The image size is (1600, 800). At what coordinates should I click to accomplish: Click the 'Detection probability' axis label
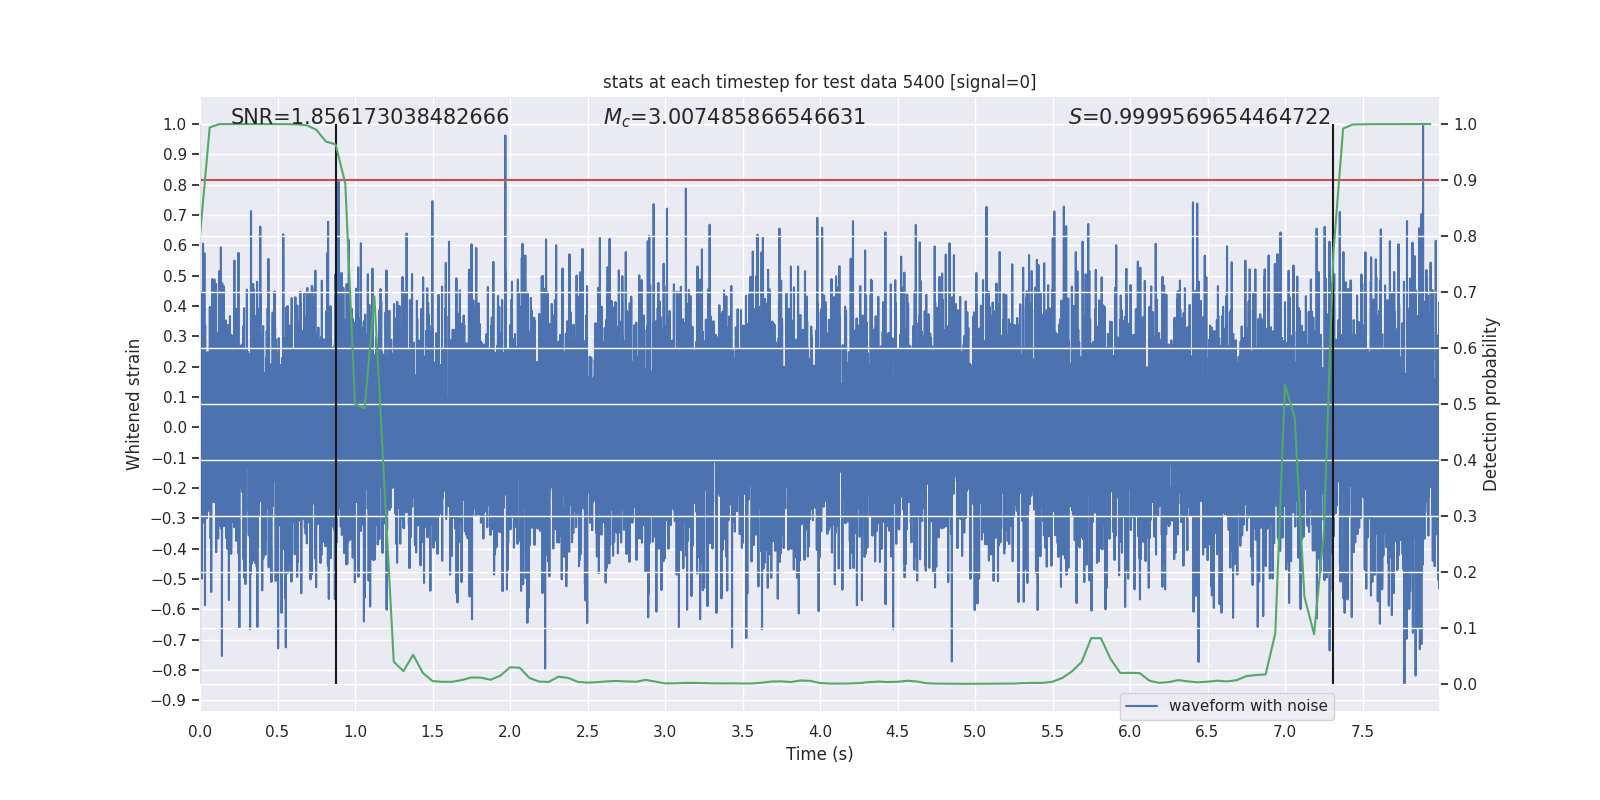pyautogui.click(x=1490, y=404)
